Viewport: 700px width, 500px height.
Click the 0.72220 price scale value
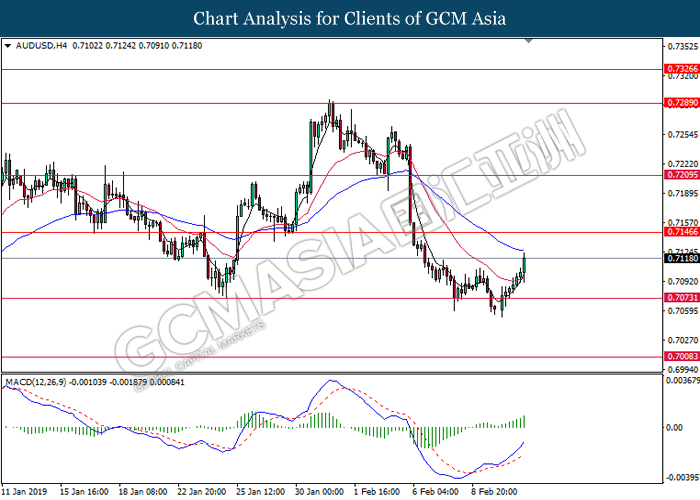(682, 164)
